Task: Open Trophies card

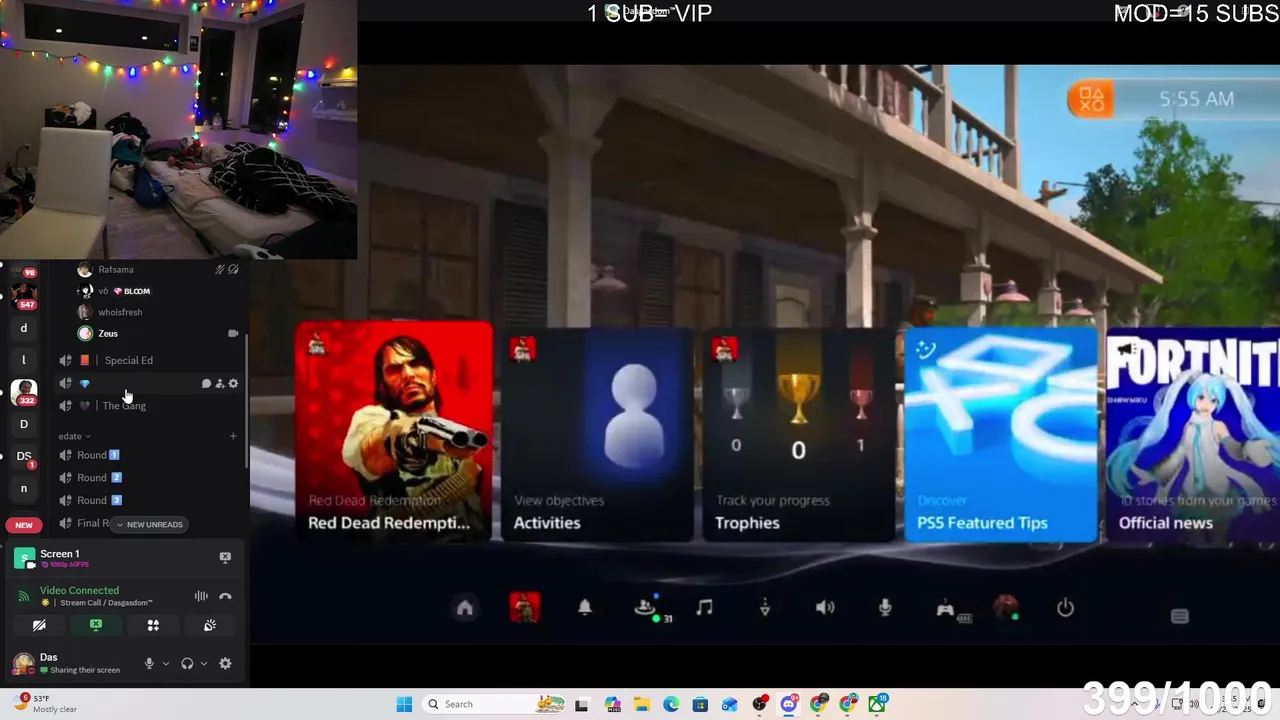Action: coord(798,435)
